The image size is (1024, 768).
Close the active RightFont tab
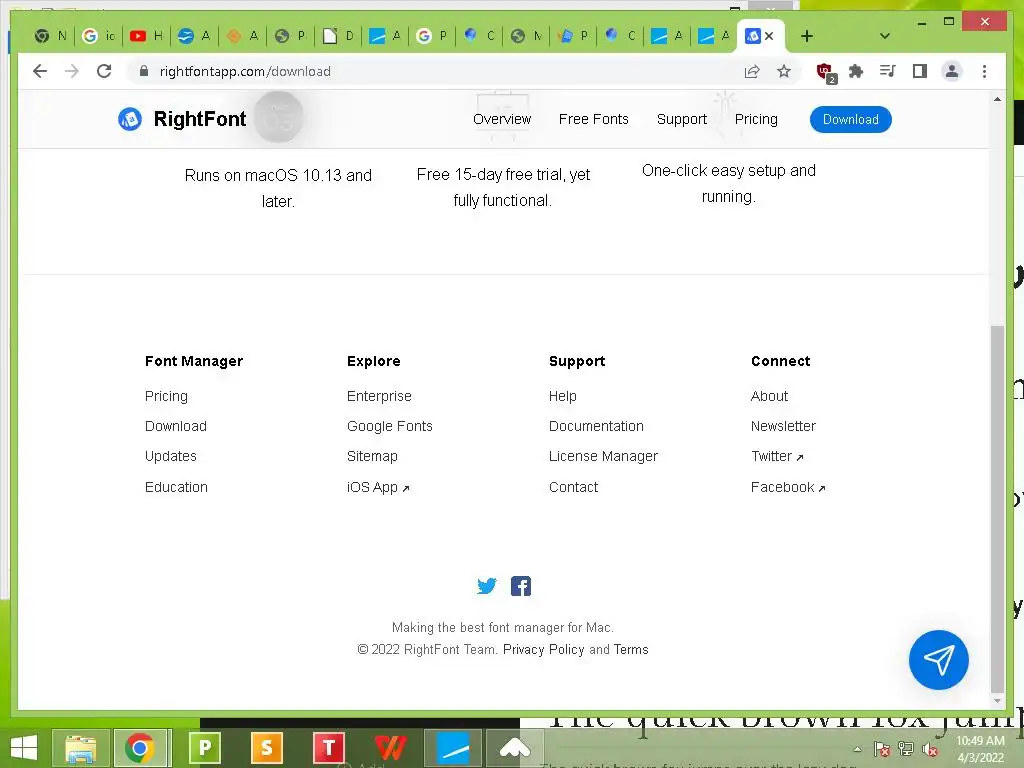point(769,36)
